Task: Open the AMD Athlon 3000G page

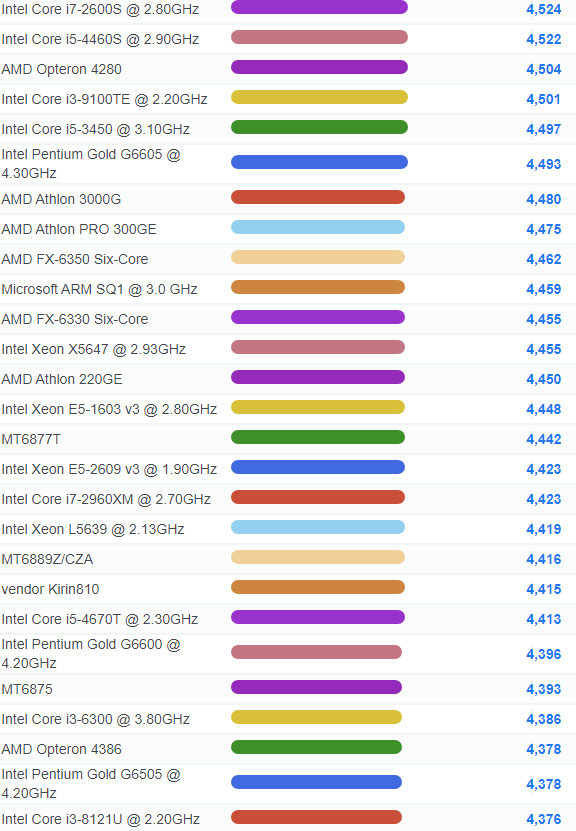Action: tap(61, 199)
